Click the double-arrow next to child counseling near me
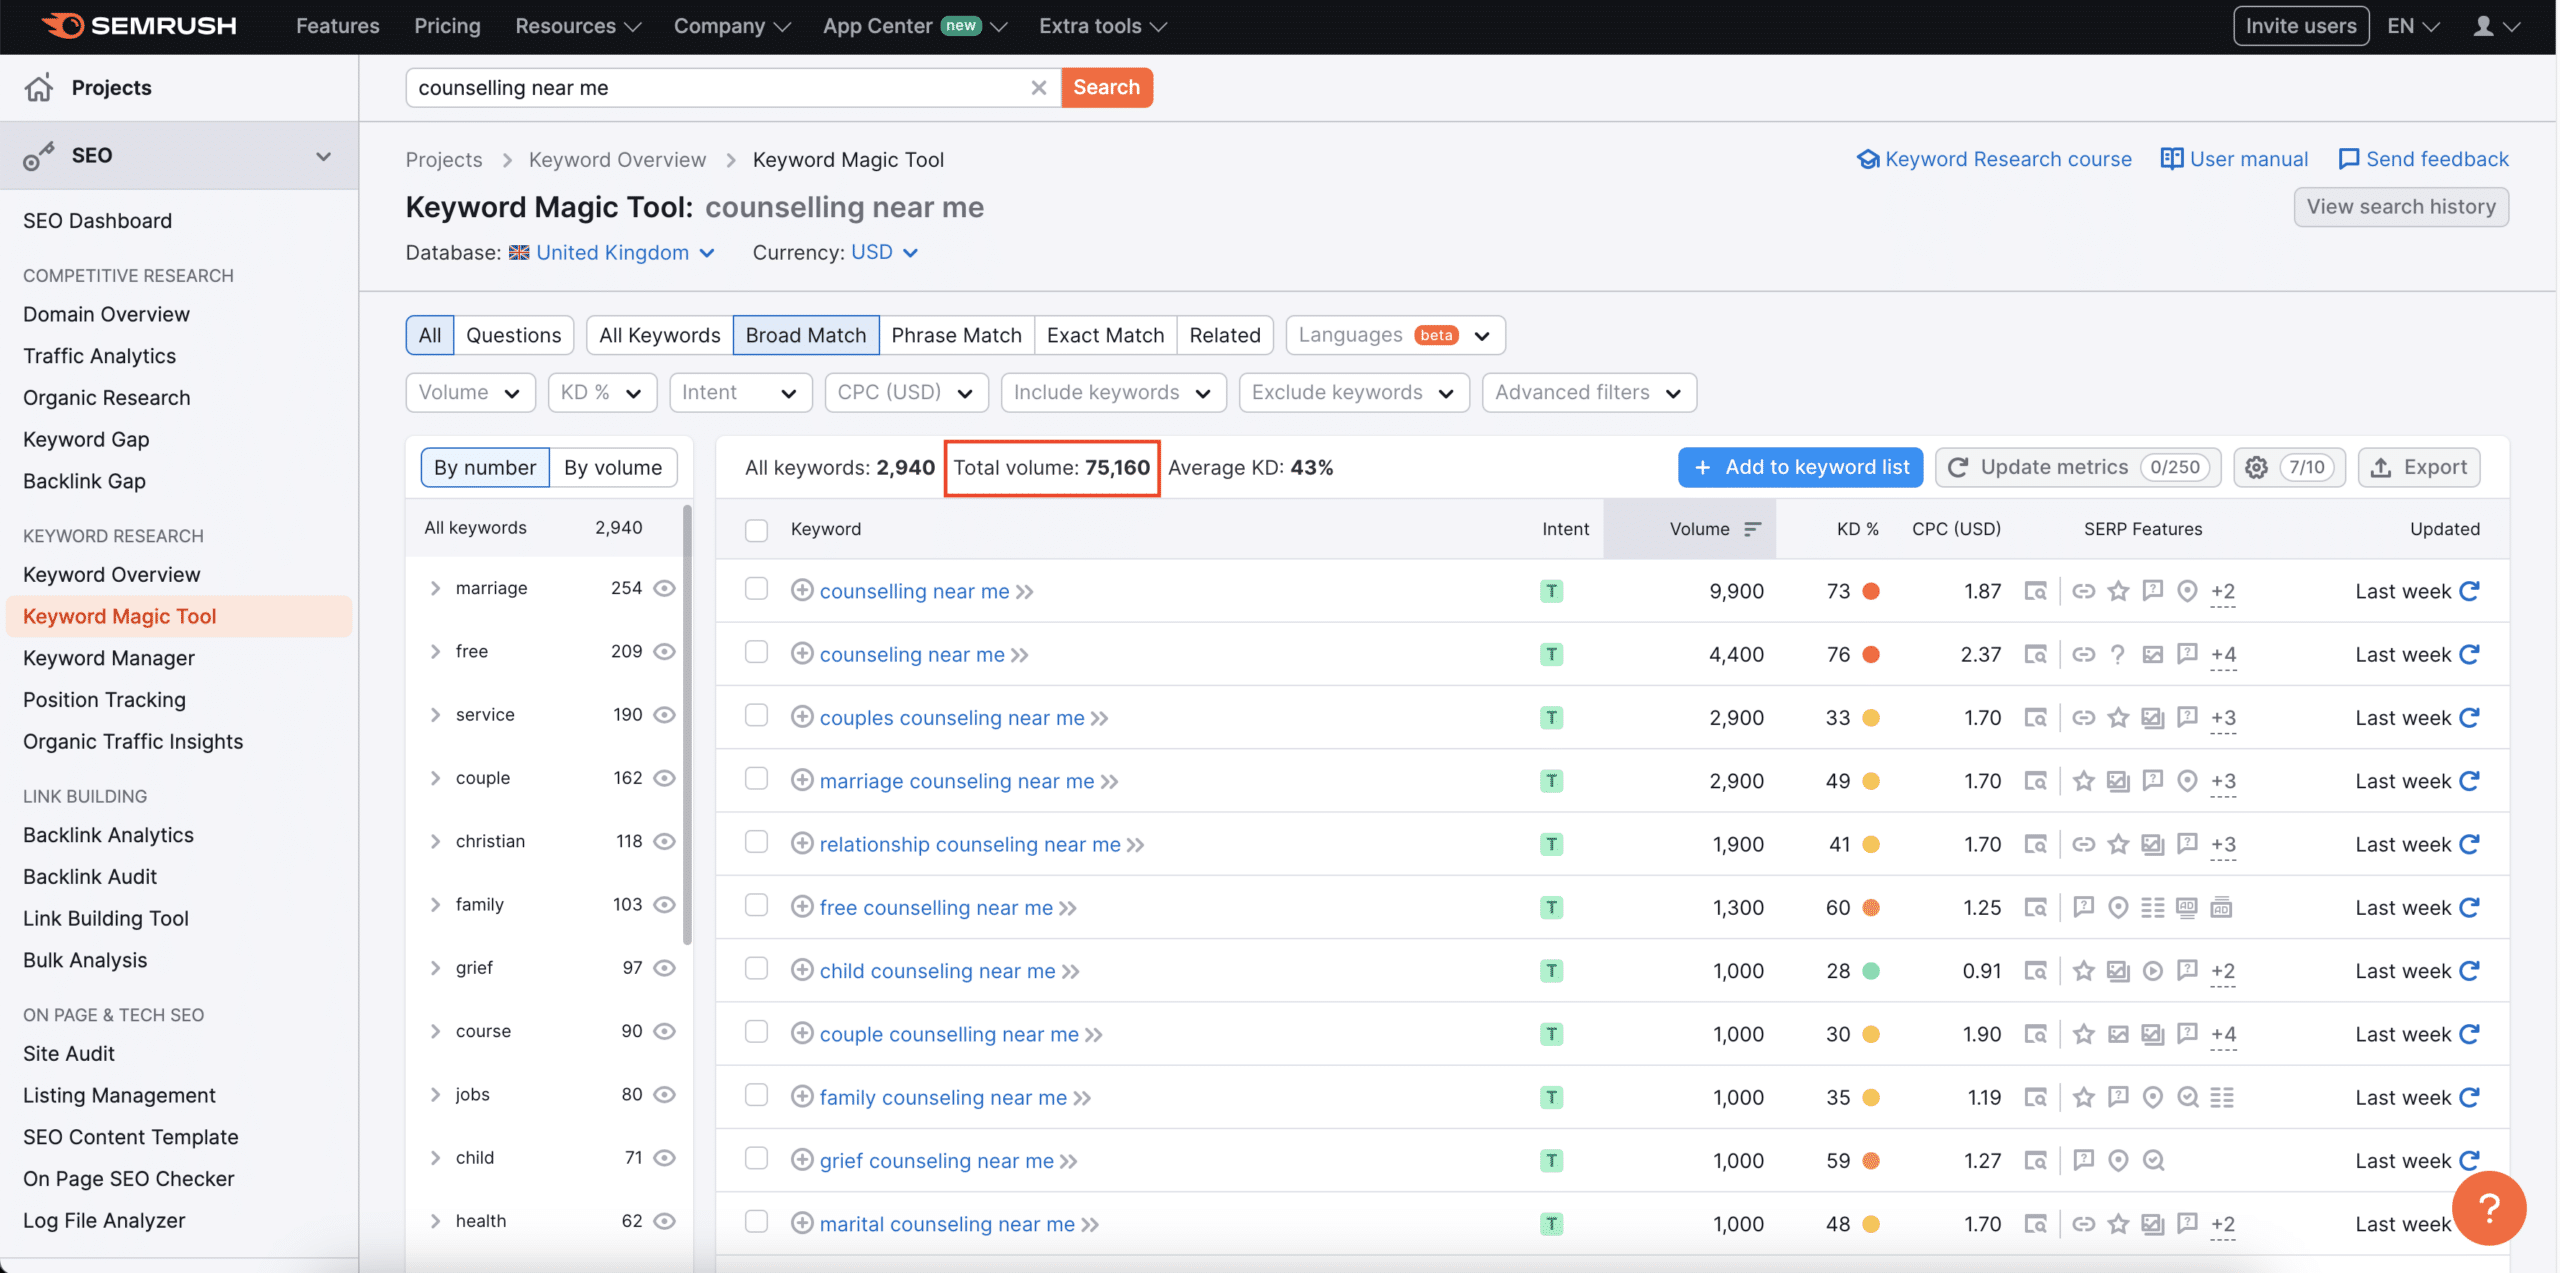The width and height of the screenshot is (2560, 1273). pyautogui.click(x=1071, y=972)
